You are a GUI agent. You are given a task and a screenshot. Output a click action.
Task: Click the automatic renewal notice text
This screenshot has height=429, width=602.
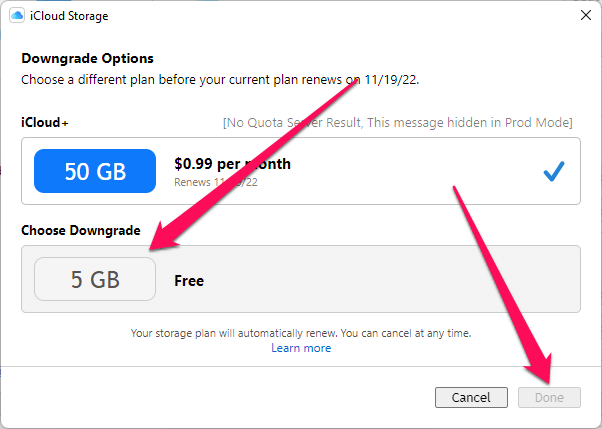pos(301,333)
